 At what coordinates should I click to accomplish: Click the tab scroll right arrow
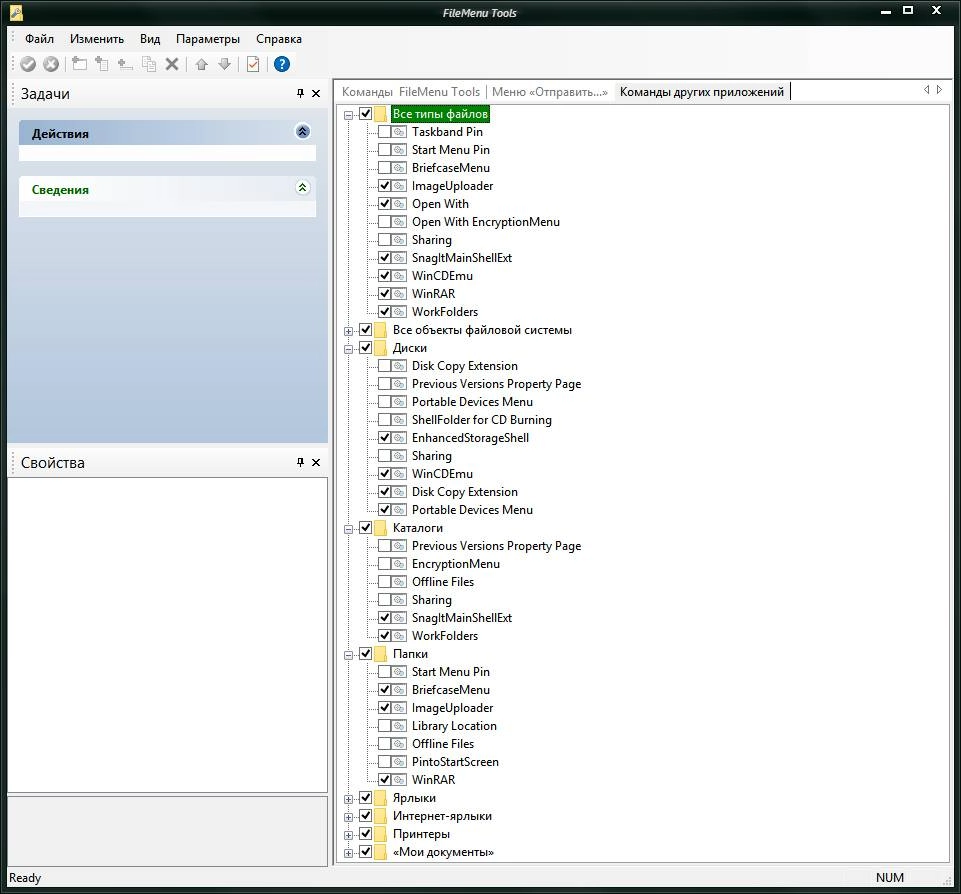tap(939, 89)
